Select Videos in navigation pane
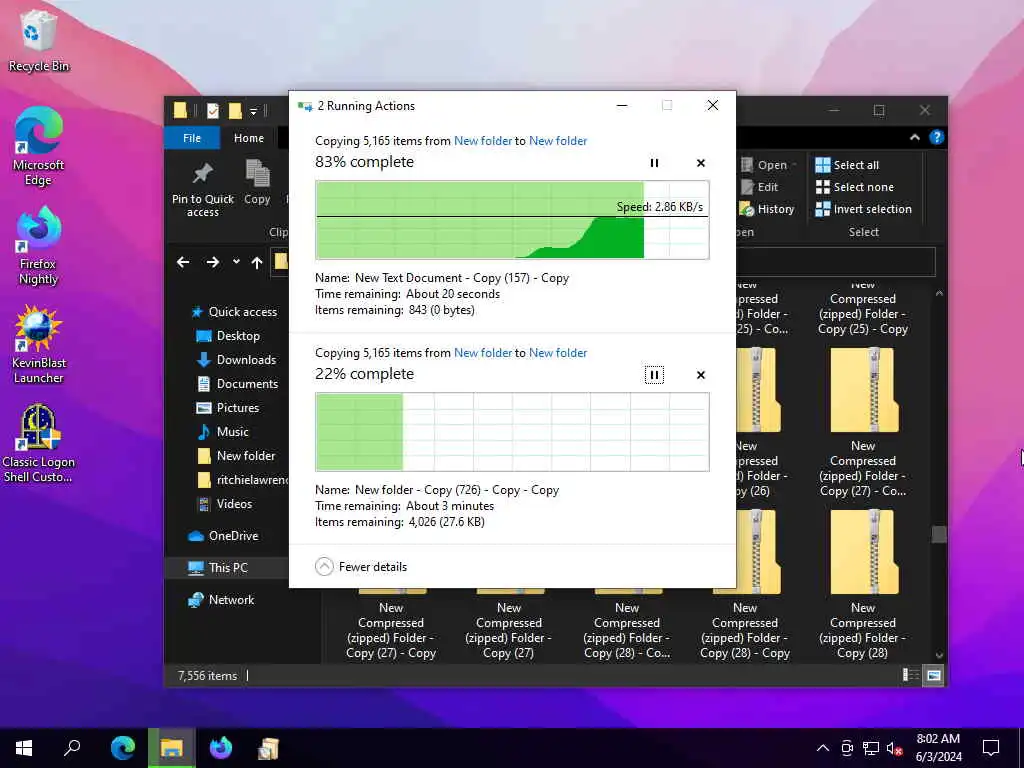1024x768 pixels. (x=225, y=504)
